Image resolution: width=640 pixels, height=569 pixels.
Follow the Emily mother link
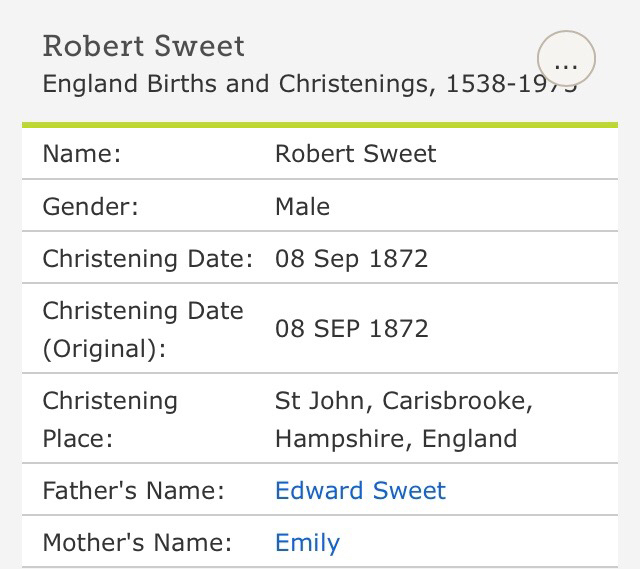[x=307, y=543]
